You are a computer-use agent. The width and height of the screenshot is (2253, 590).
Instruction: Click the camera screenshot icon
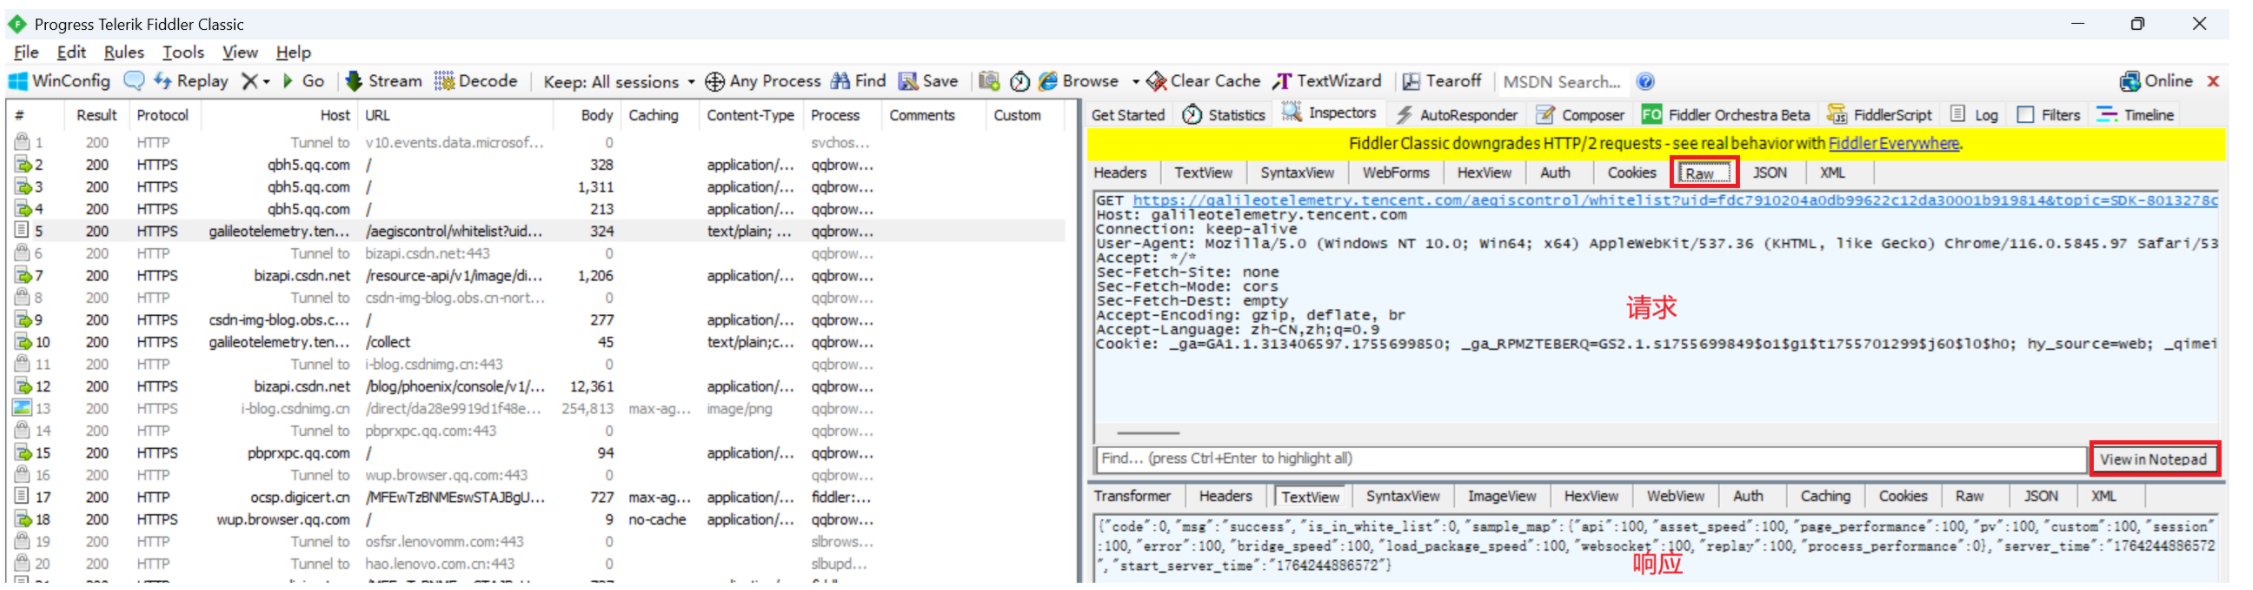989,81
